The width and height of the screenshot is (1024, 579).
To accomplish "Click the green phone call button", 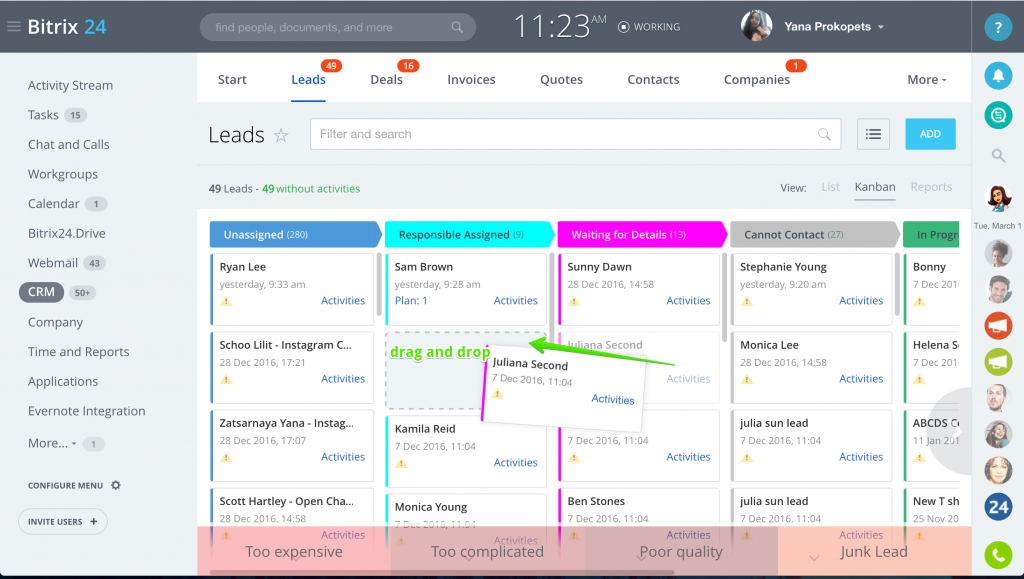I will (x=998, y=555).
